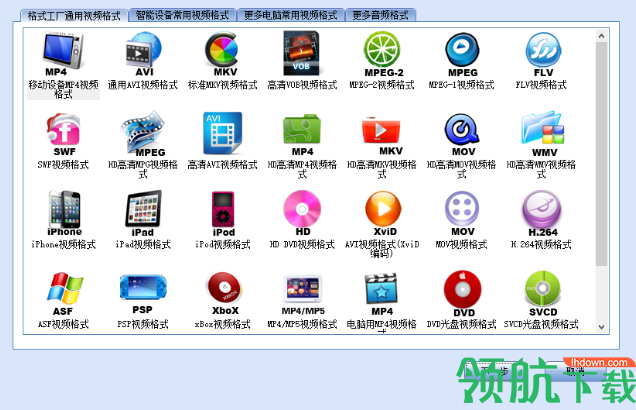
Task: Click the SVCD光盘视频格式 label
Action: (x=541, y=324)
